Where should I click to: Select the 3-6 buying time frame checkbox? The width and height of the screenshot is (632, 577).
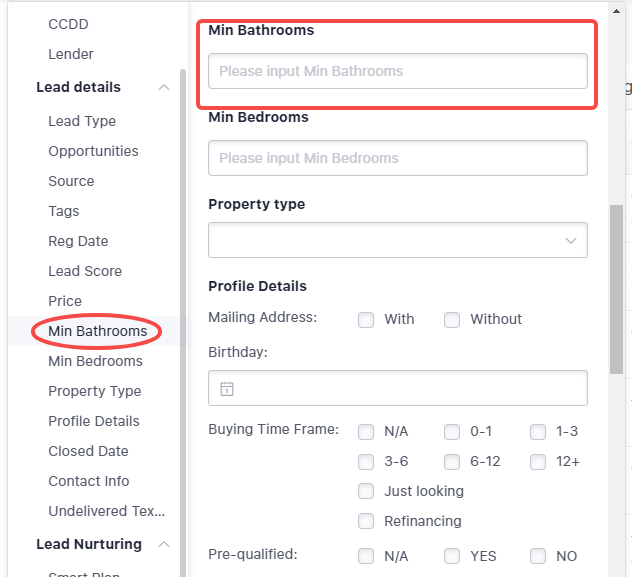coord(366,462)
